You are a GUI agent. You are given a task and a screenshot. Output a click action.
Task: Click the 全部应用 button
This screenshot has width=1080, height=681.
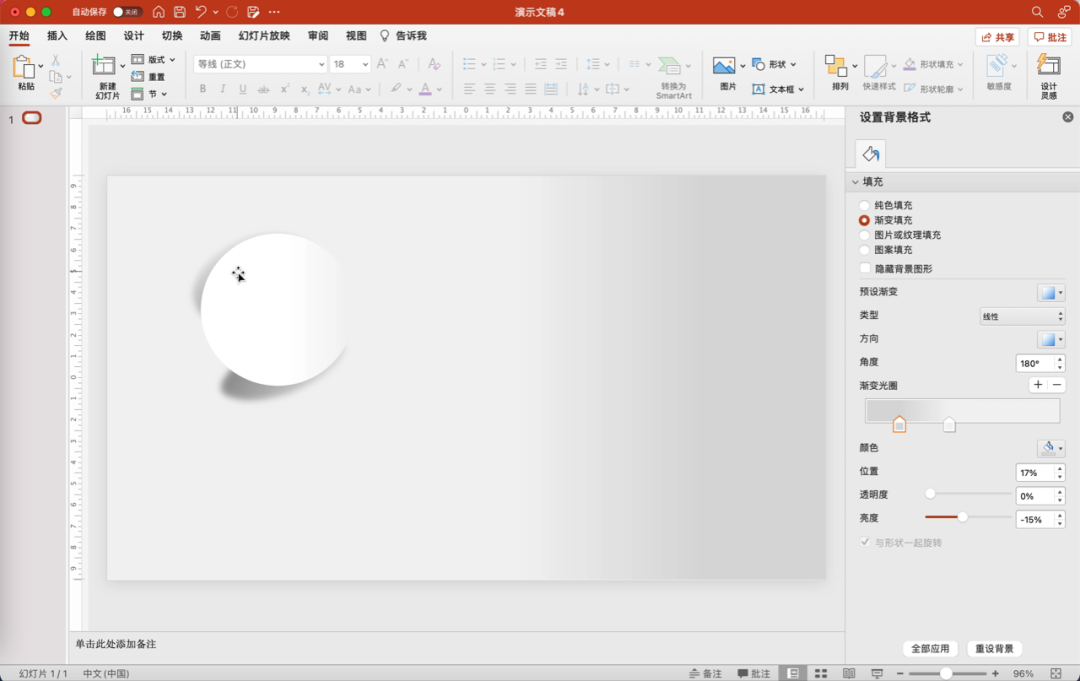click(930, 649)
